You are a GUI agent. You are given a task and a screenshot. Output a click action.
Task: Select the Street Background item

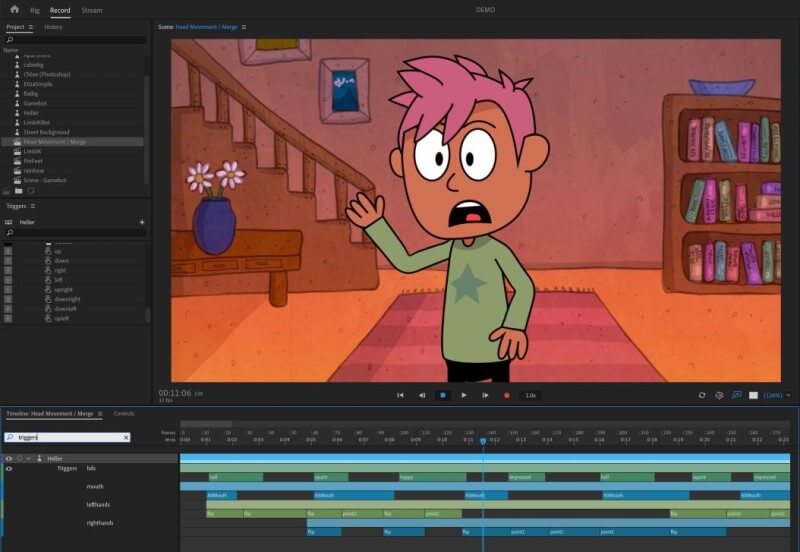tap(46, 132)
